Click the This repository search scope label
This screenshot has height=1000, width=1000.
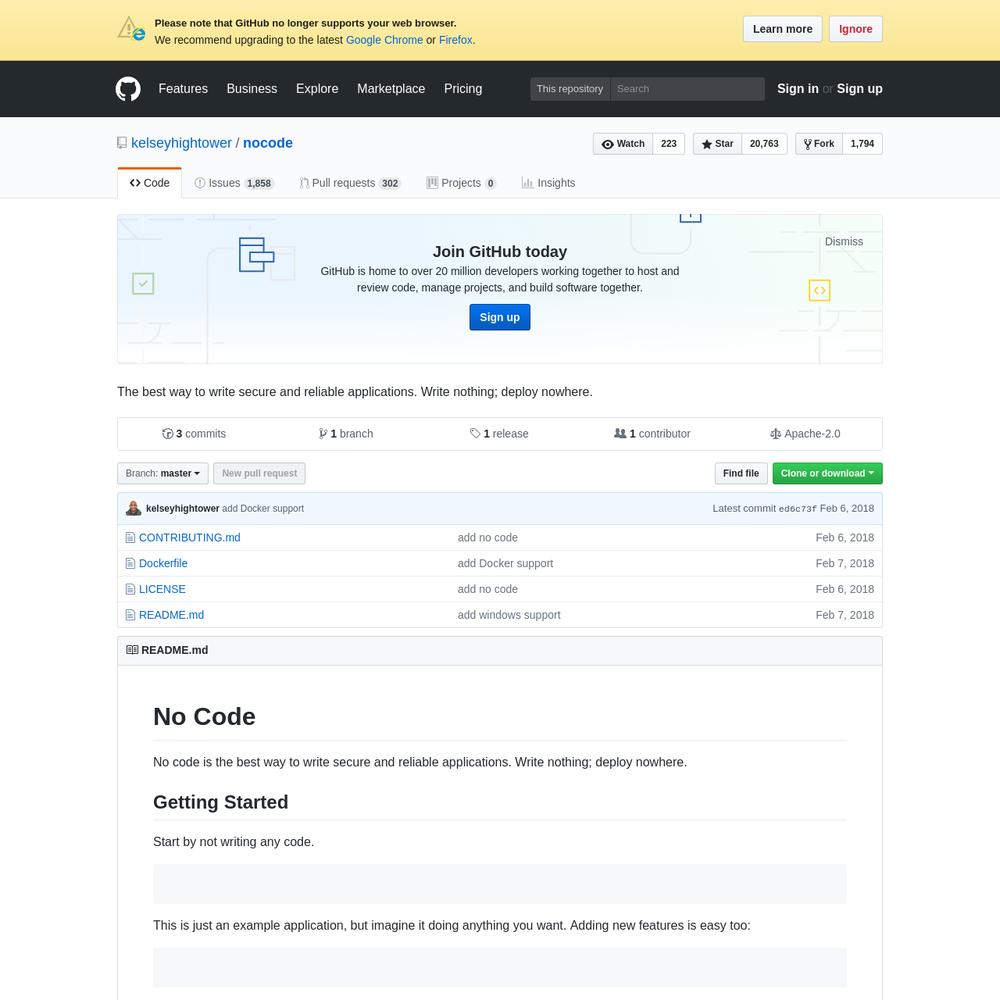pos(570,89)
